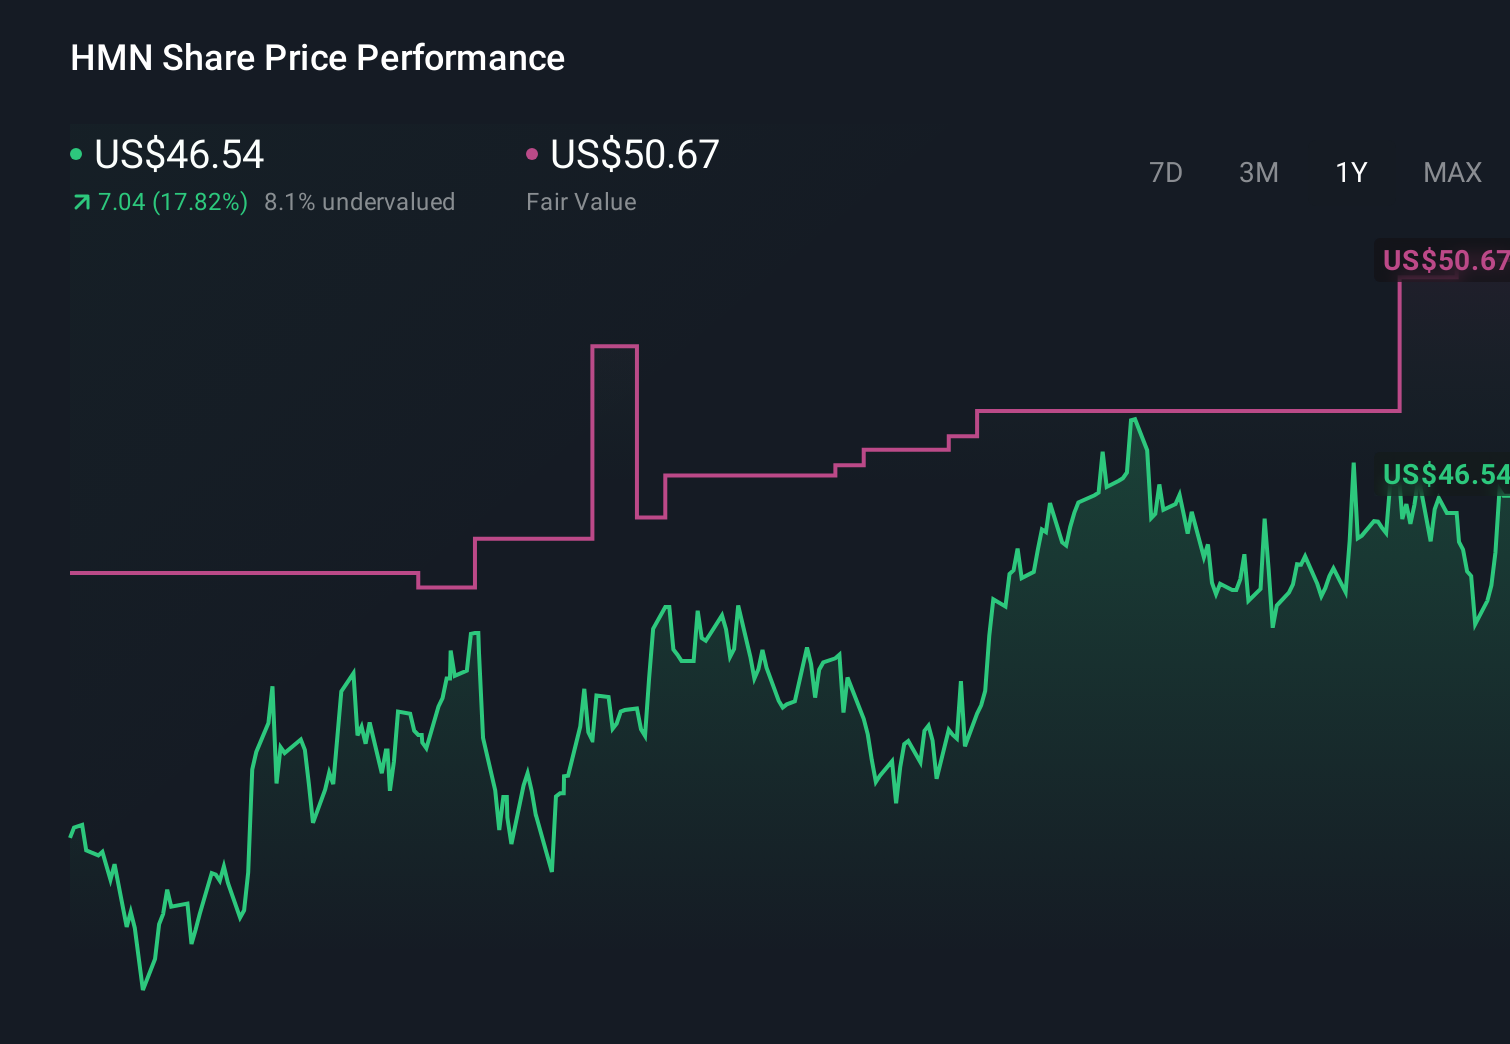This screenshot has height=1044, width=1510.
Task: Click the 8.1% undervalued label
Action: pyautogui.click(x=360, y=202)
